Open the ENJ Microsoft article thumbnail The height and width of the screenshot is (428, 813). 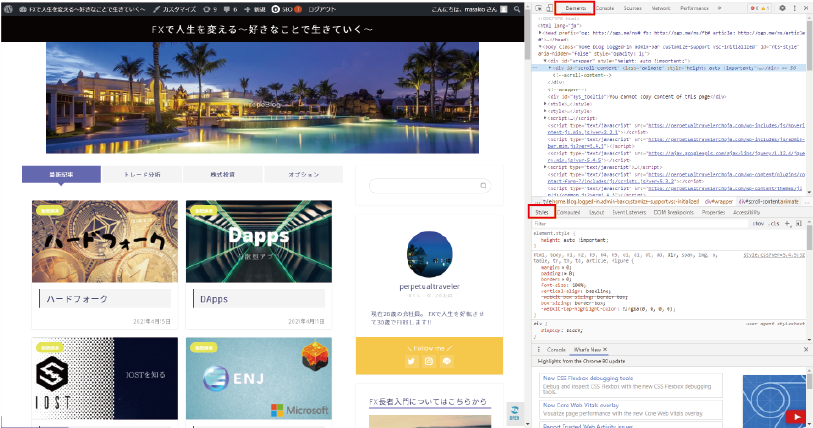pyautogui.click(x=259, y=378)
